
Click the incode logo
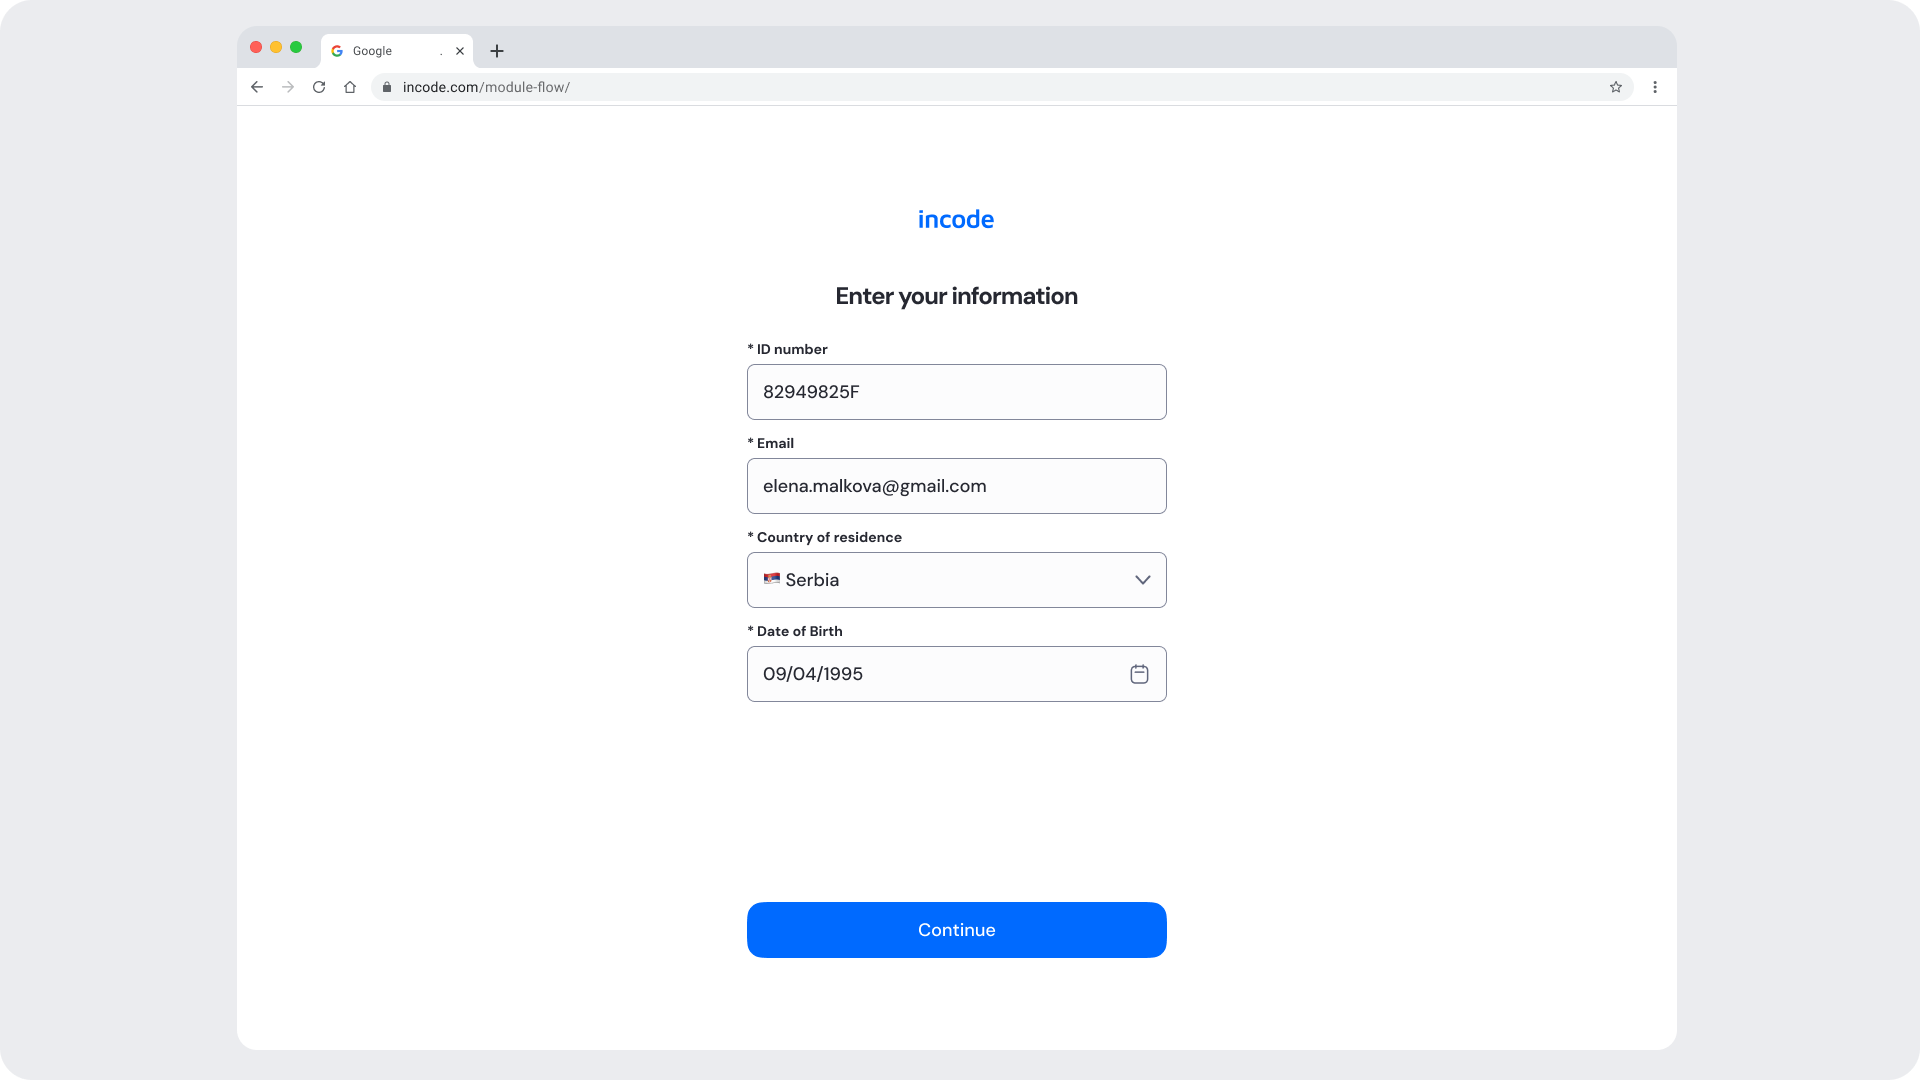pos(956,219)
